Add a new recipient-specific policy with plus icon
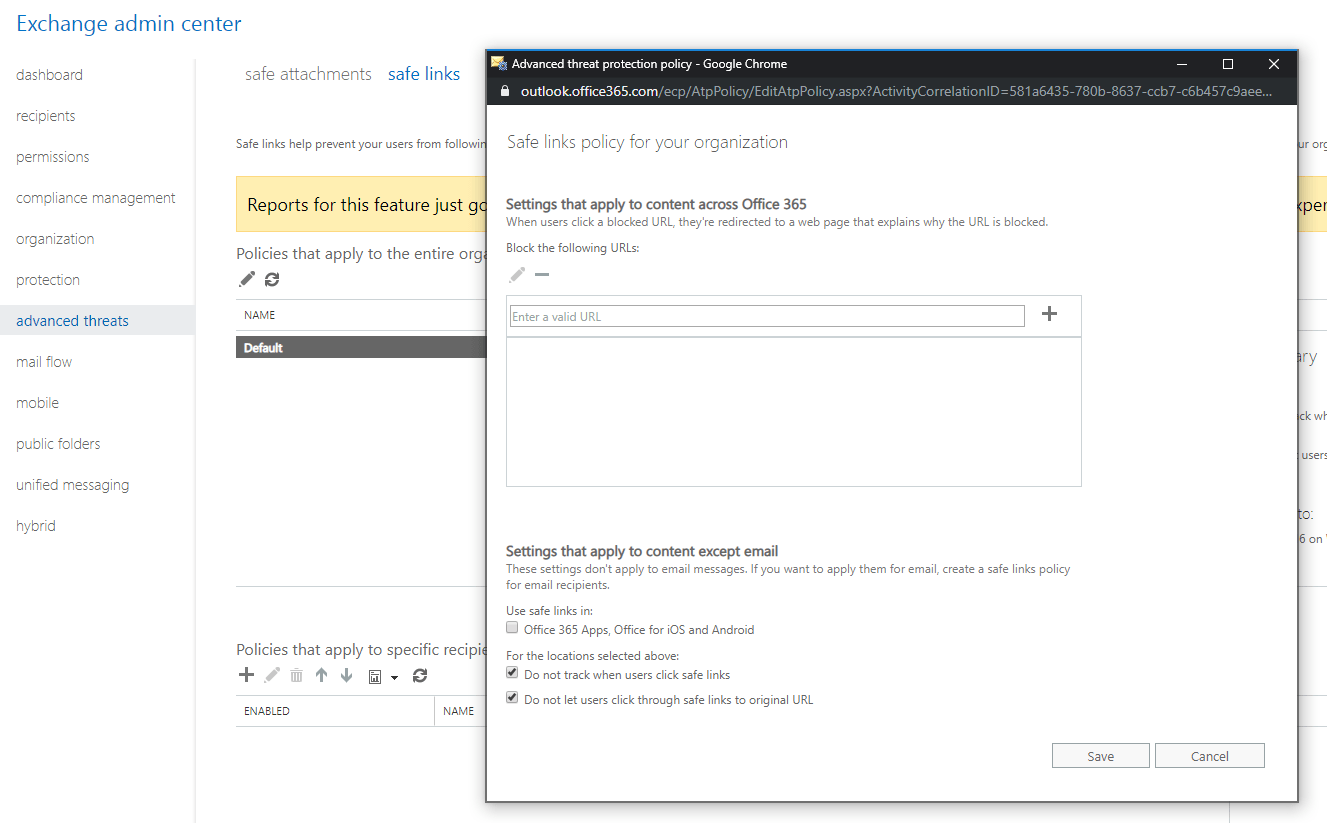Screen dimensions: 1327x823 246,675
